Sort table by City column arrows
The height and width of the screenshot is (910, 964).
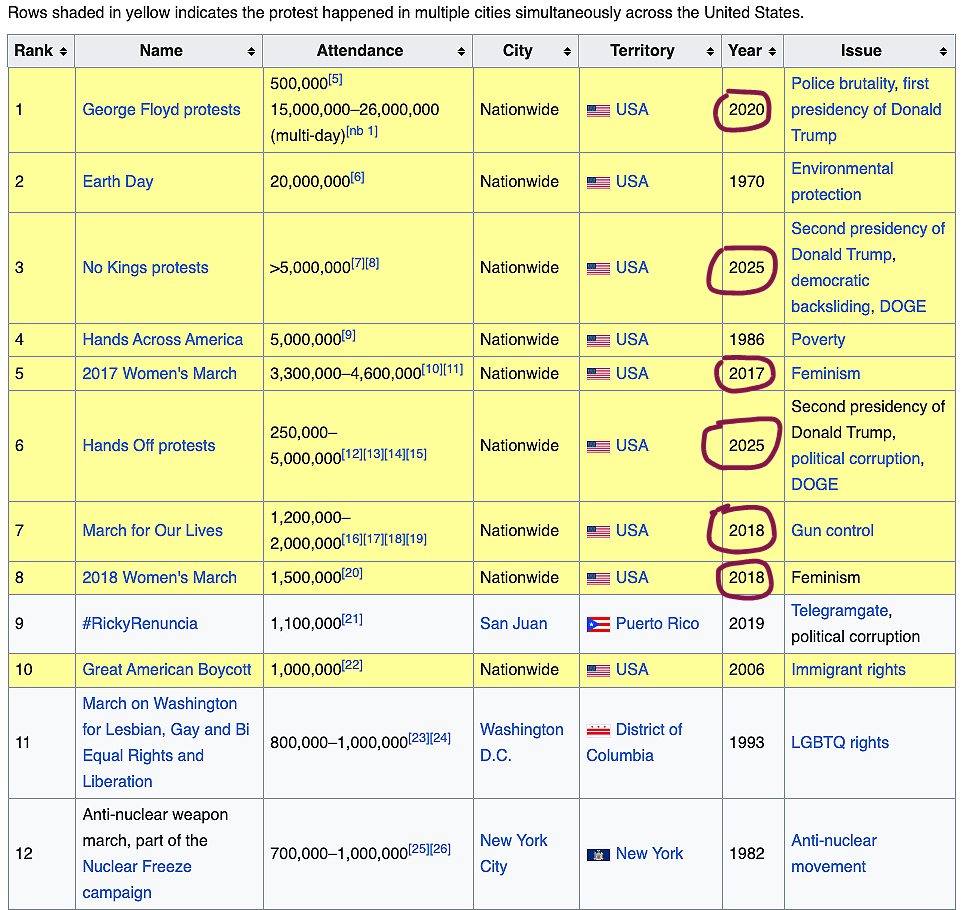(x=567, y=52)
